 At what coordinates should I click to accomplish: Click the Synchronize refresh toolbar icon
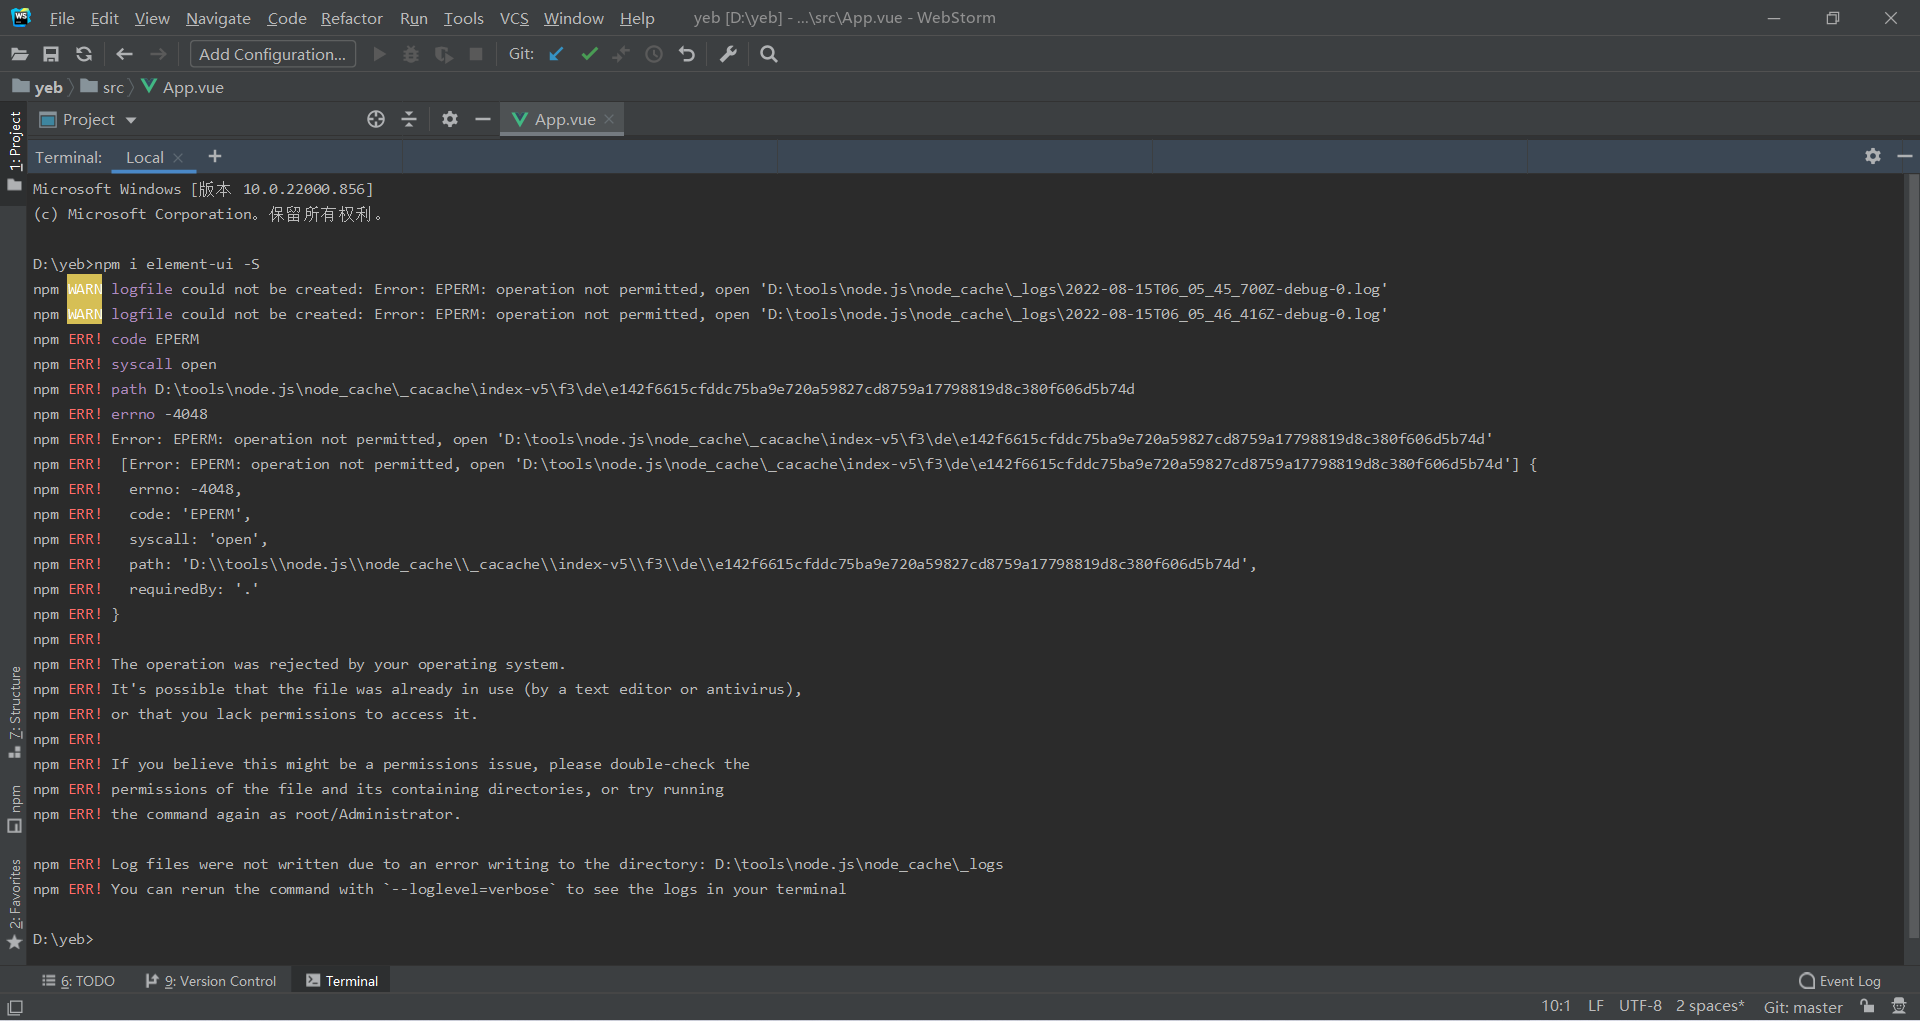84,54
